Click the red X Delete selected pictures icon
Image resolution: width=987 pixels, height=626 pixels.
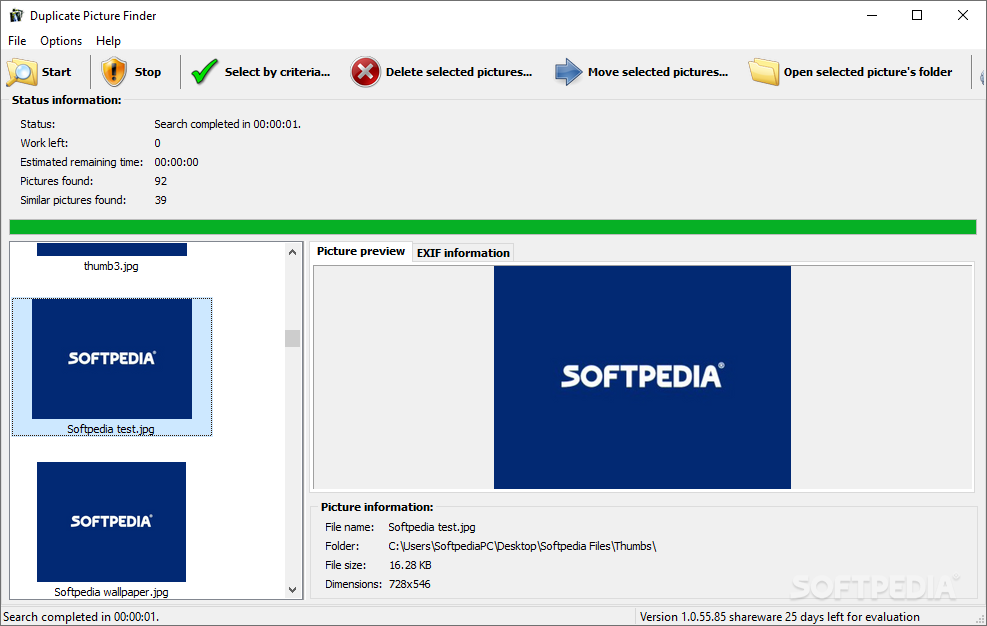(x=366, y=72)
